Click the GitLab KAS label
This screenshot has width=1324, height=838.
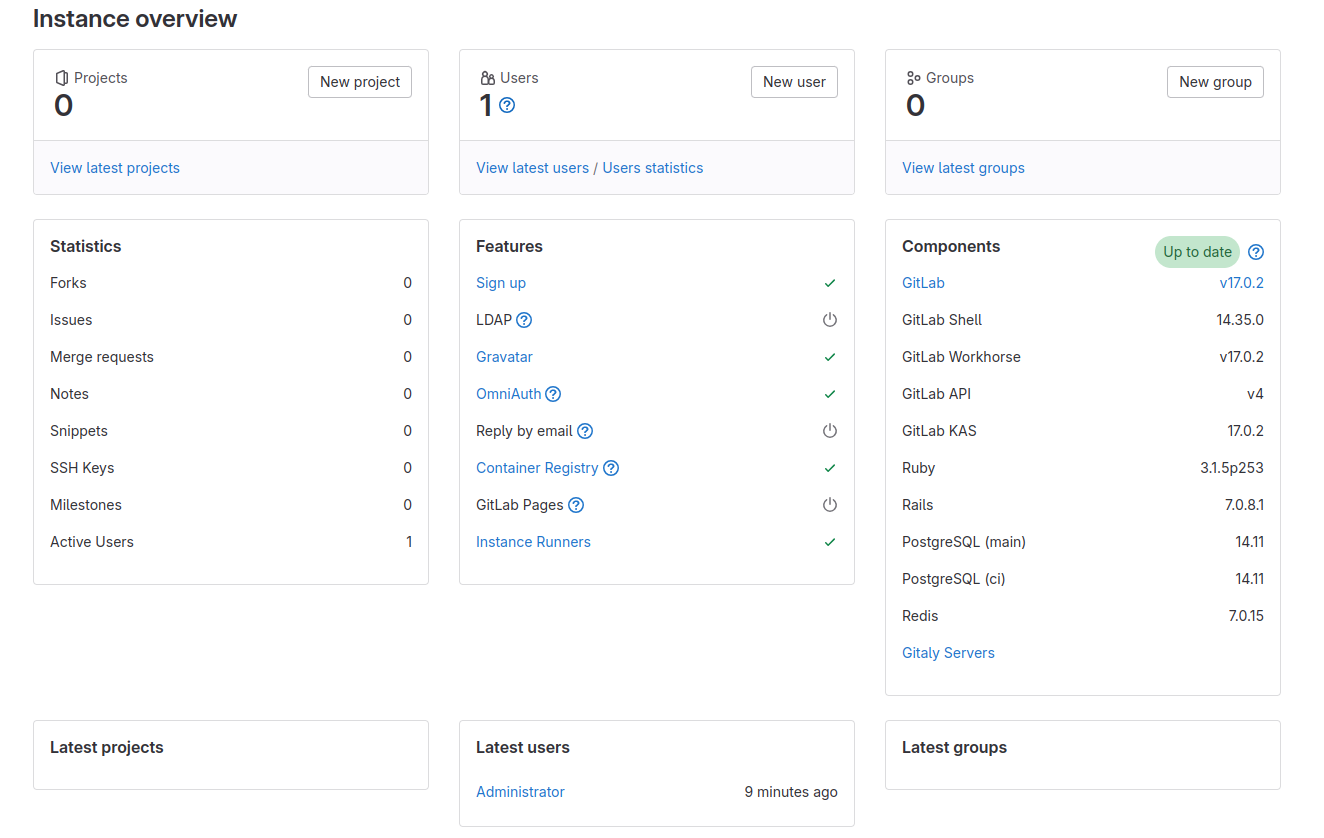click(939, 431)
